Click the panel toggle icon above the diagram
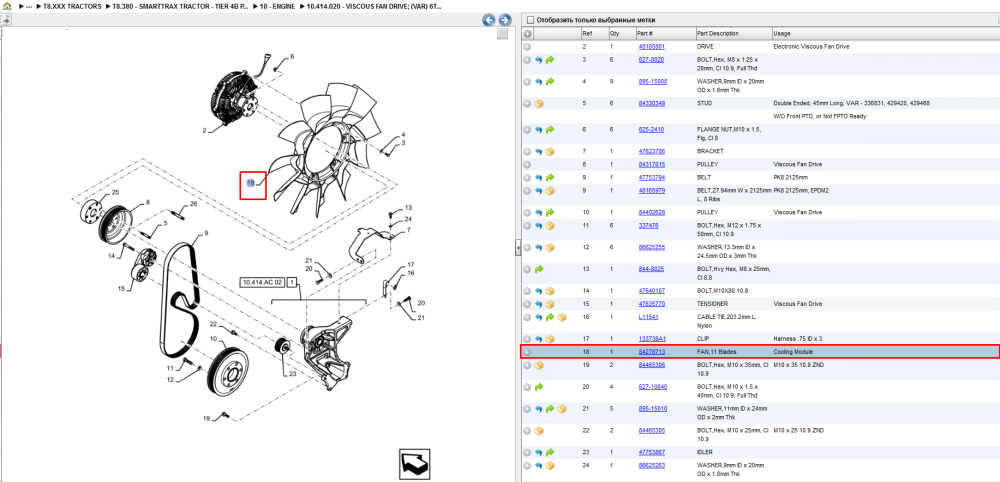 (x=6, y=20)
